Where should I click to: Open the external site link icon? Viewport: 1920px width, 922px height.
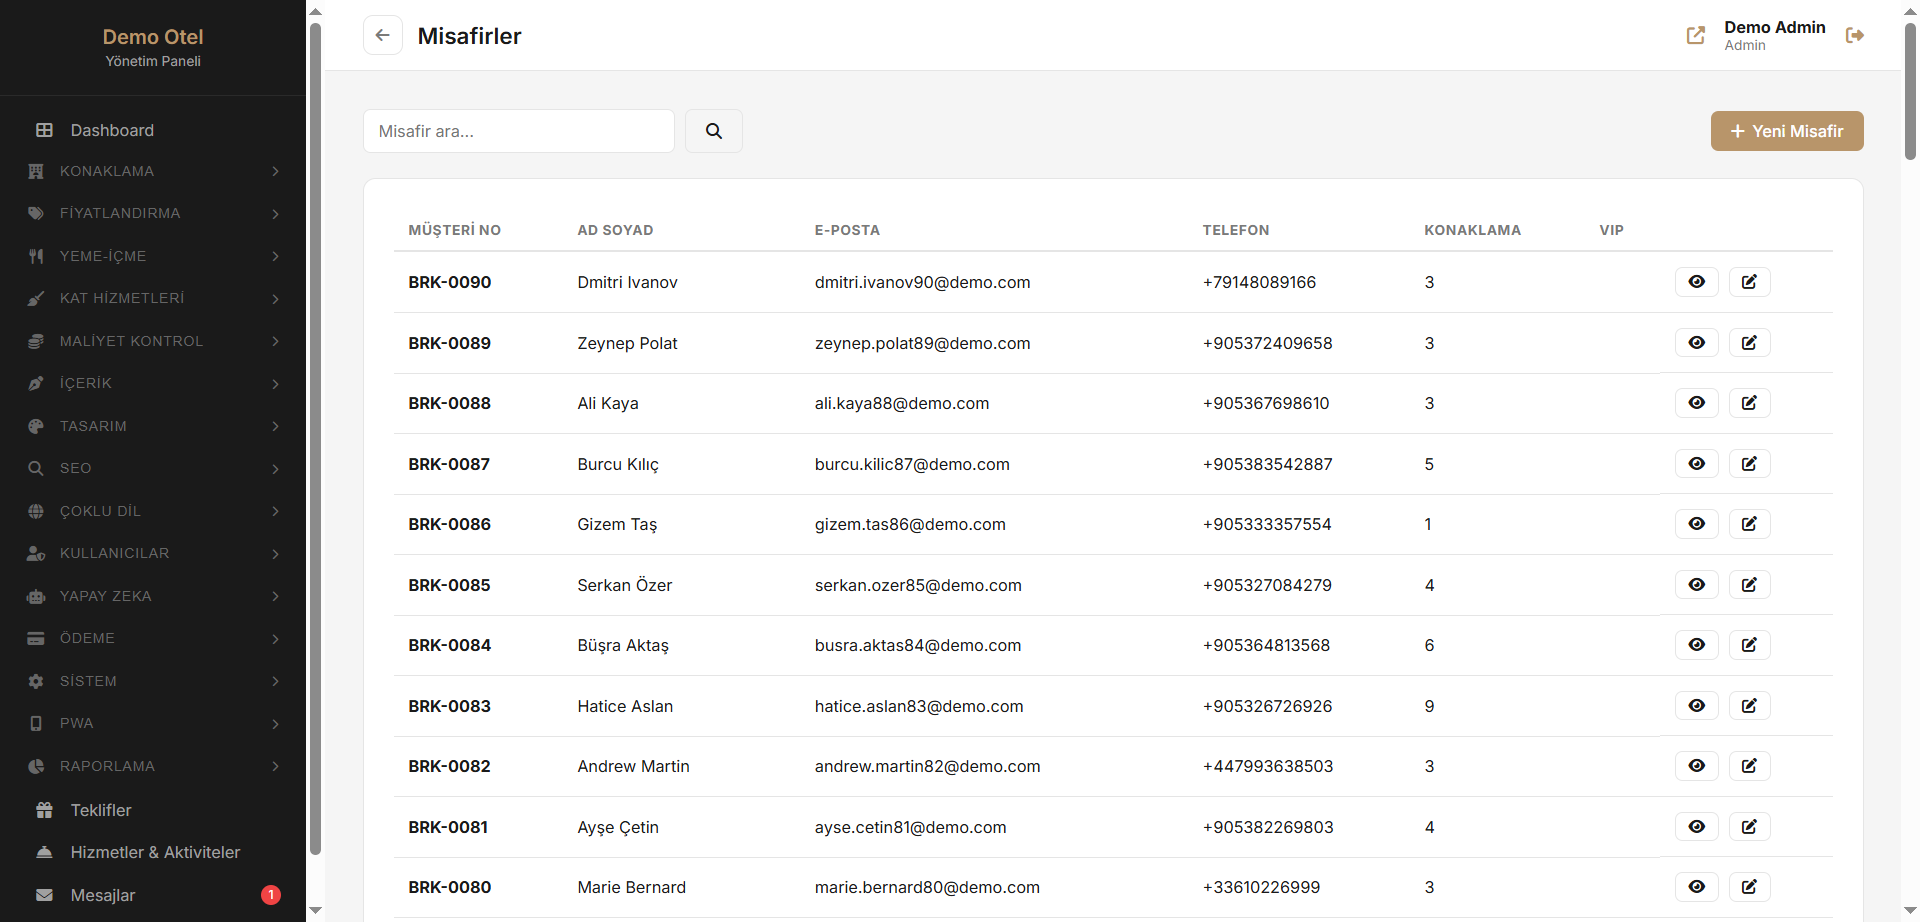[1695, 35]
